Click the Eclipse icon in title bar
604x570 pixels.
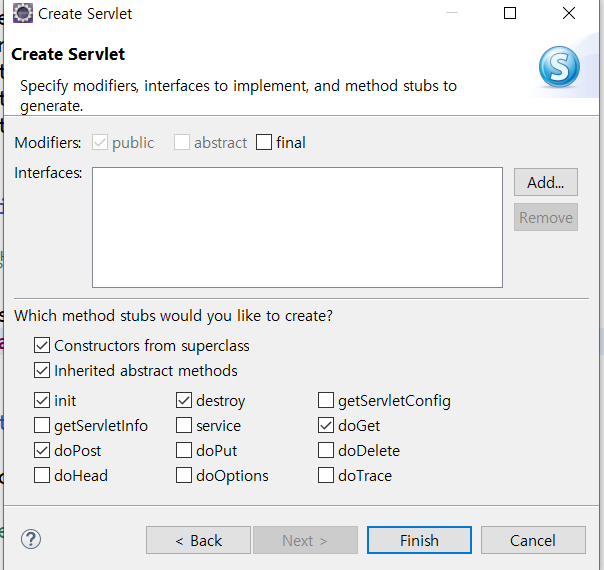pyautogui.click(x=23, y=13)
